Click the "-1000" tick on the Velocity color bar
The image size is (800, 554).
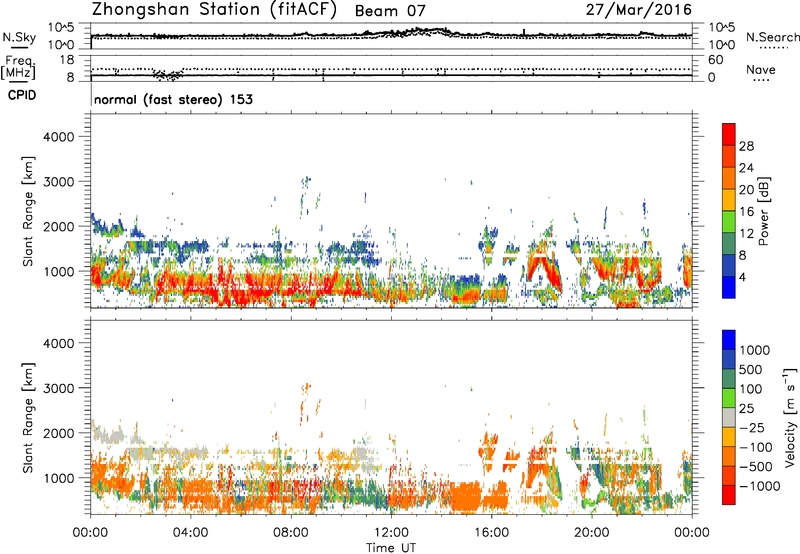click(759, 486)
